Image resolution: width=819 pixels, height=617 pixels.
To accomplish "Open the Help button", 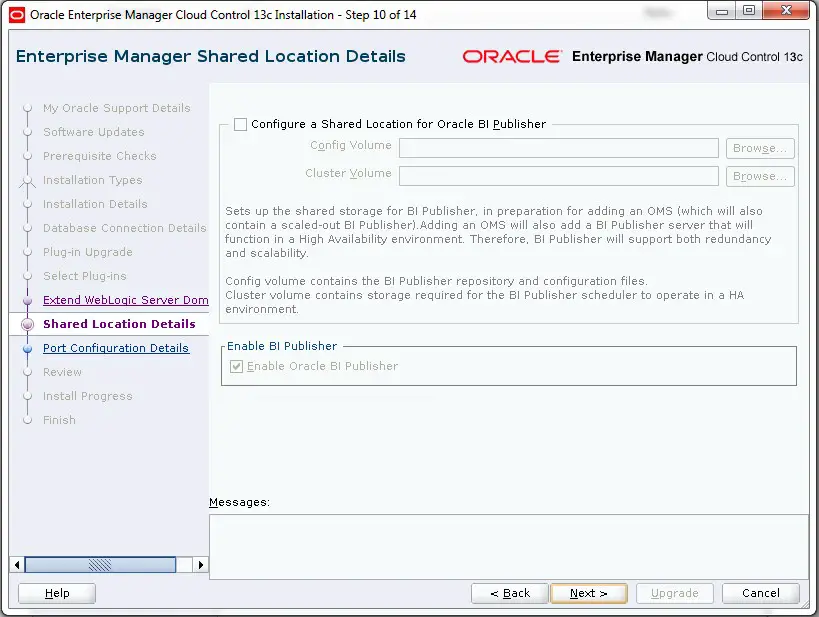I will click(57, 593).
